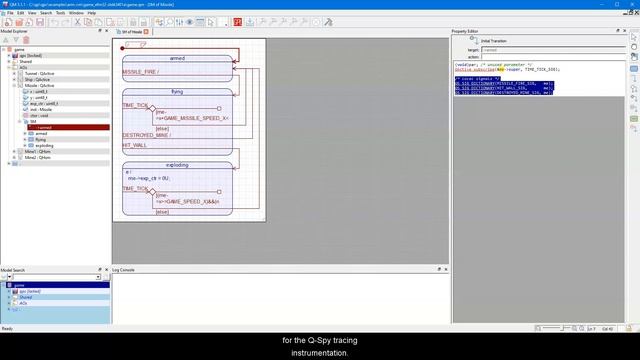This screenshot has width=640, height=360.
Task: Click the Move Up triangle in Model Explorer
Action: (6, 40)
